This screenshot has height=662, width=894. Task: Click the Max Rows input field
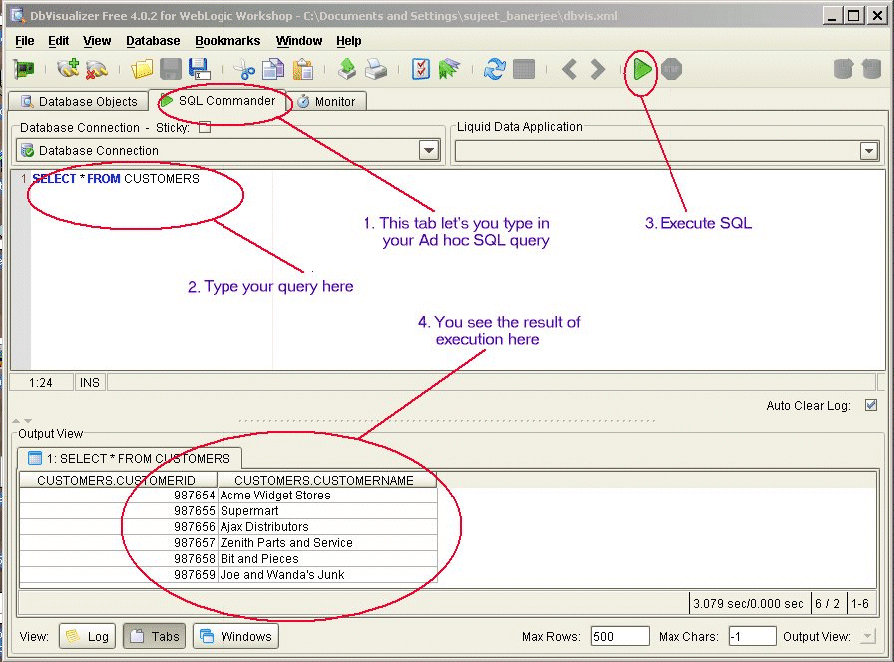click(x=620, y=636)
